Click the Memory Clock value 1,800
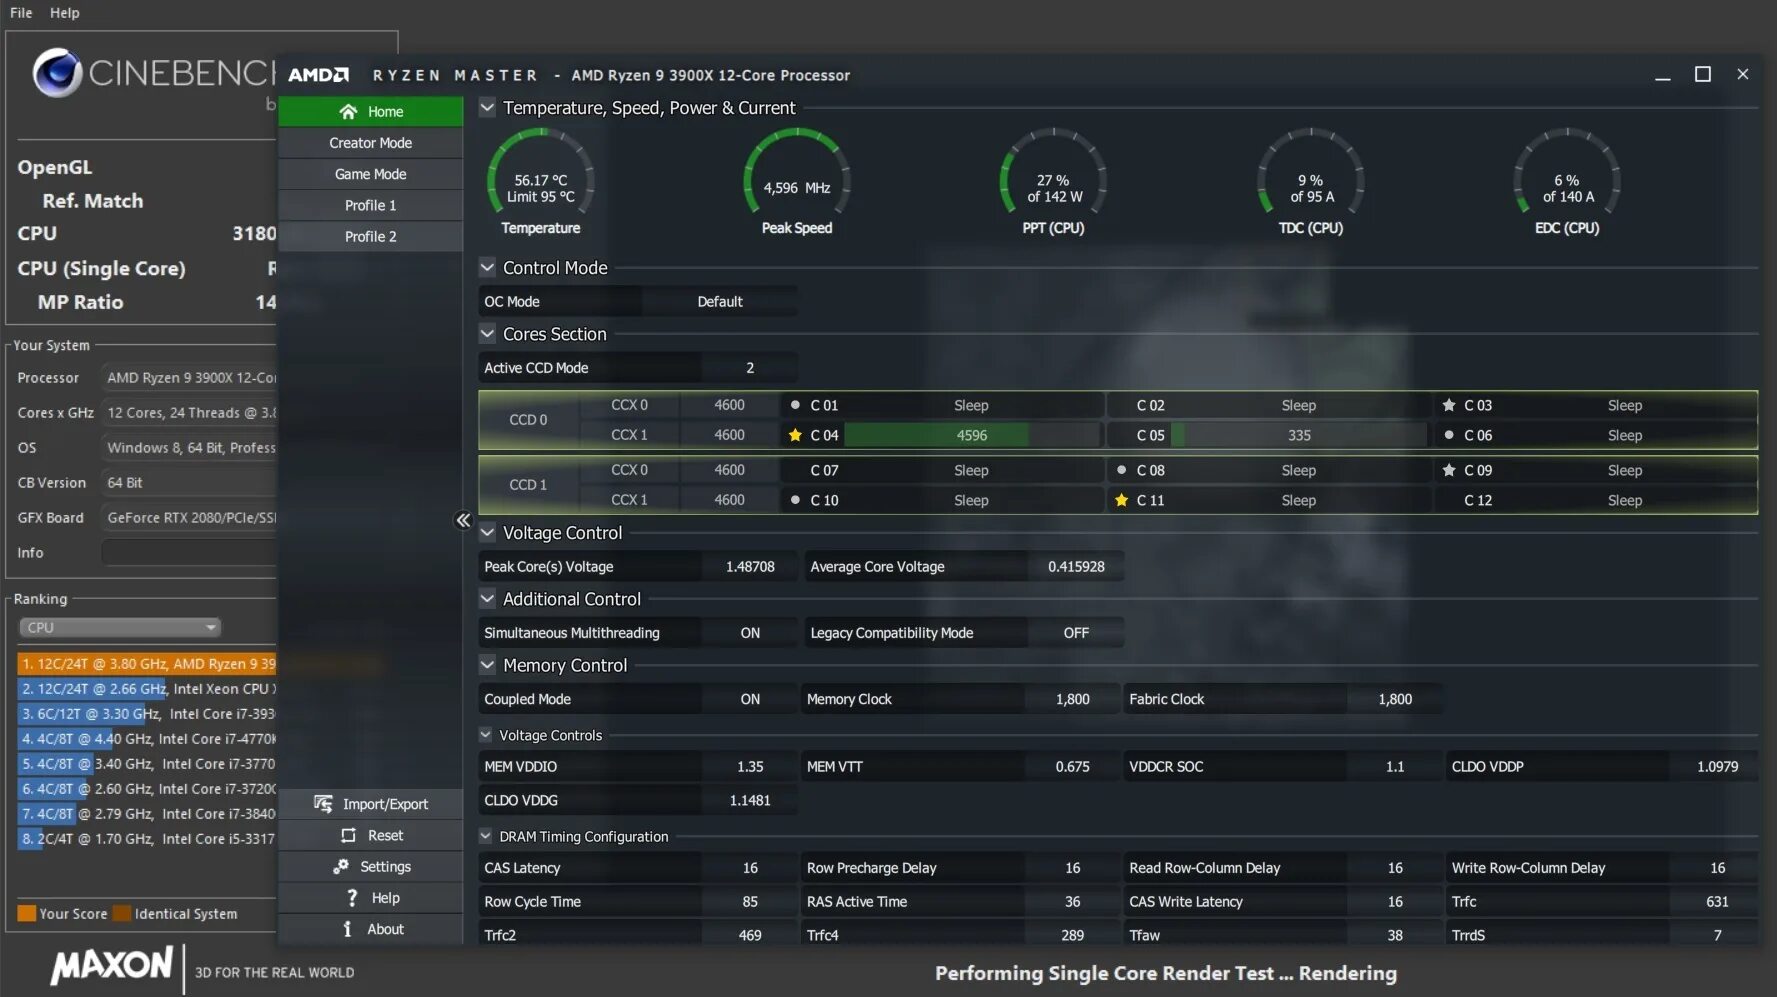The height and width of the screenshot is (997, 1777). [x=1072, y=699]
